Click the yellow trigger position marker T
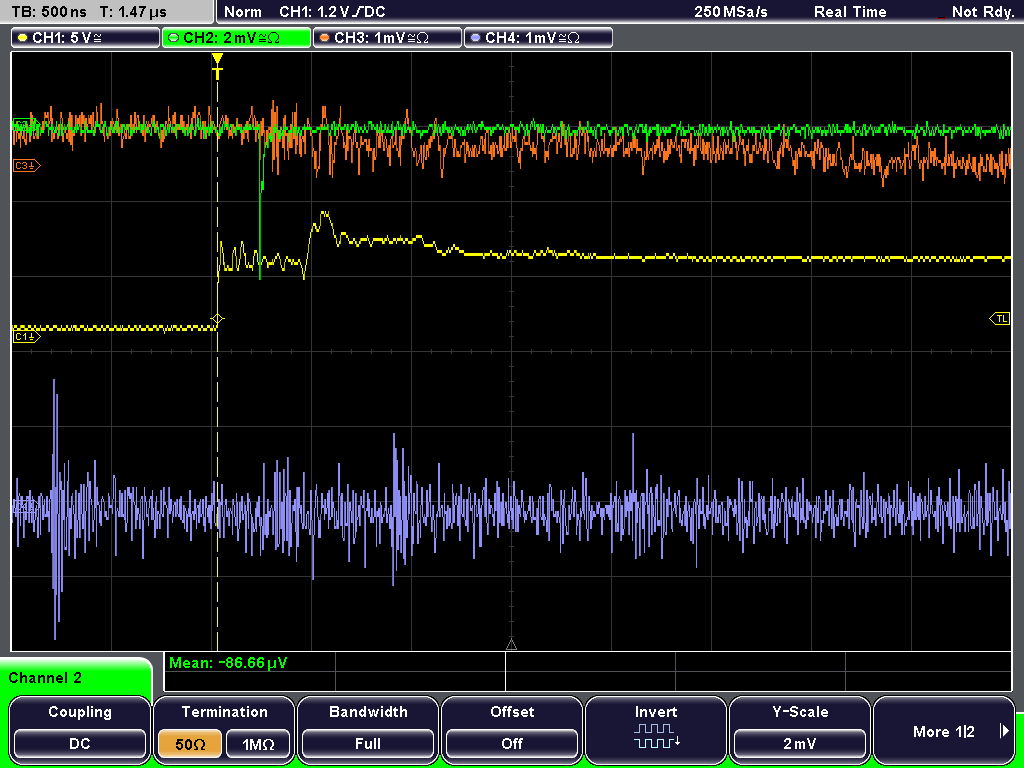 coord(217,67)
